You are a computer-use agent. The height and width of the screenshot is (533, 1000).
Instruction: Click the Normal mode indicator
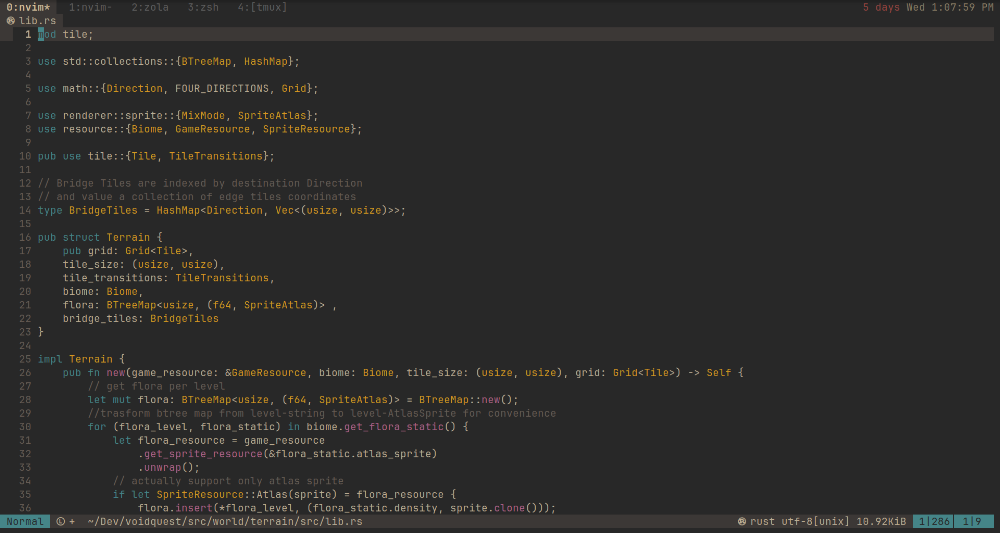pos(25,522)
